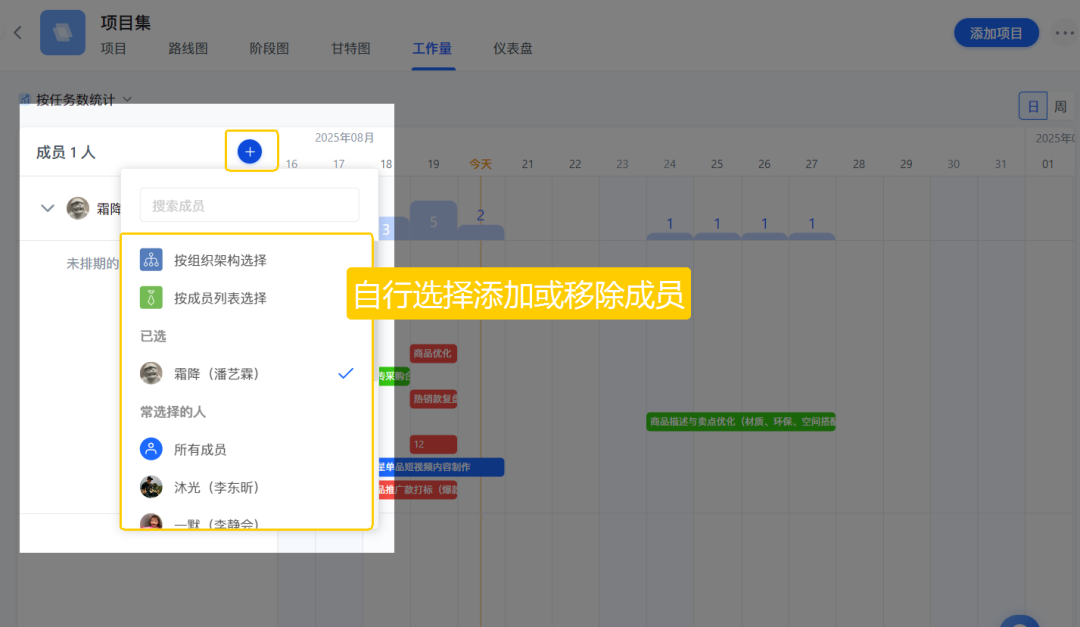
Task: Switch to 日 day view
Action: click(x=1033, y=106)
